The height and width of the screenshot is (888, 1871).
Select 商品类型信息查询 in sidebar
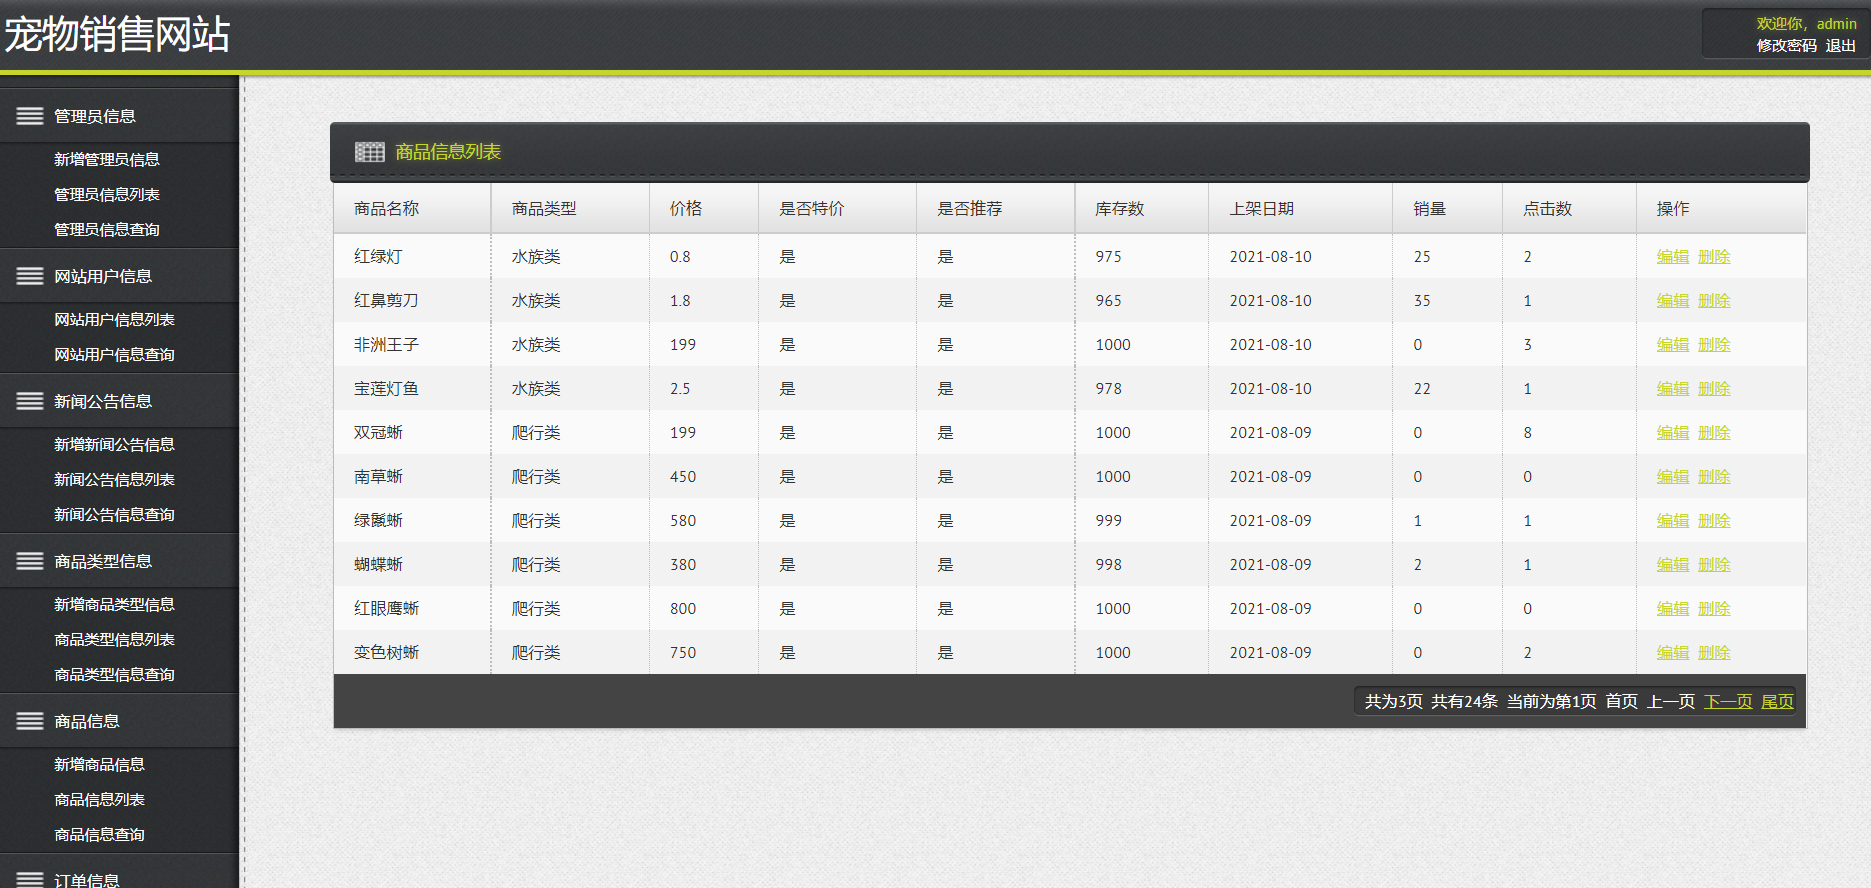click(114, 674)
